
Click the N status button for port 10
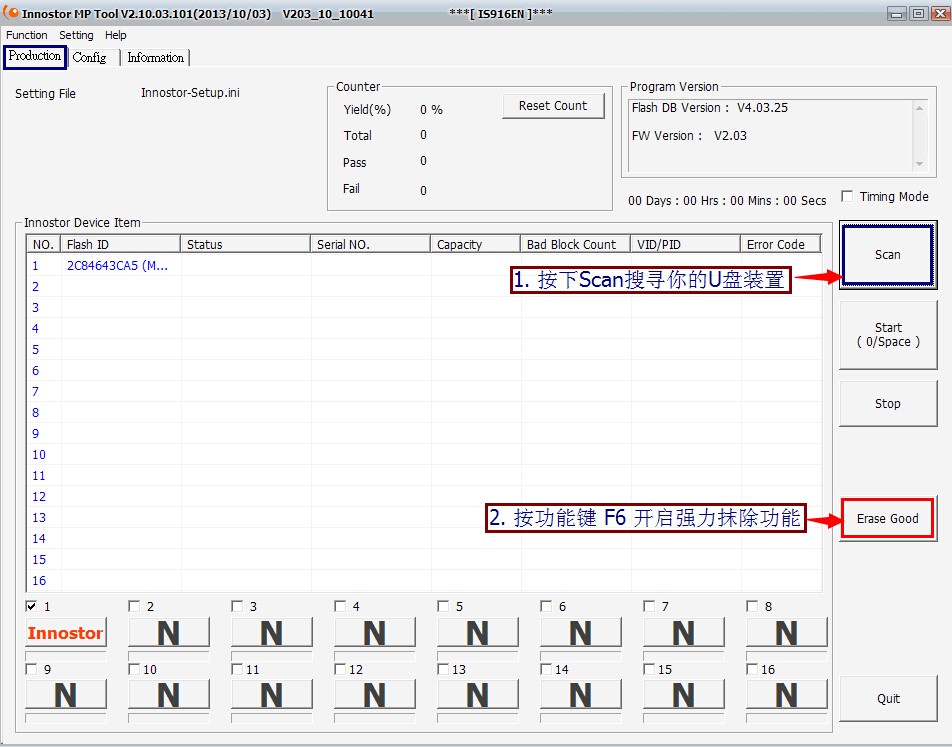[169, 694]
